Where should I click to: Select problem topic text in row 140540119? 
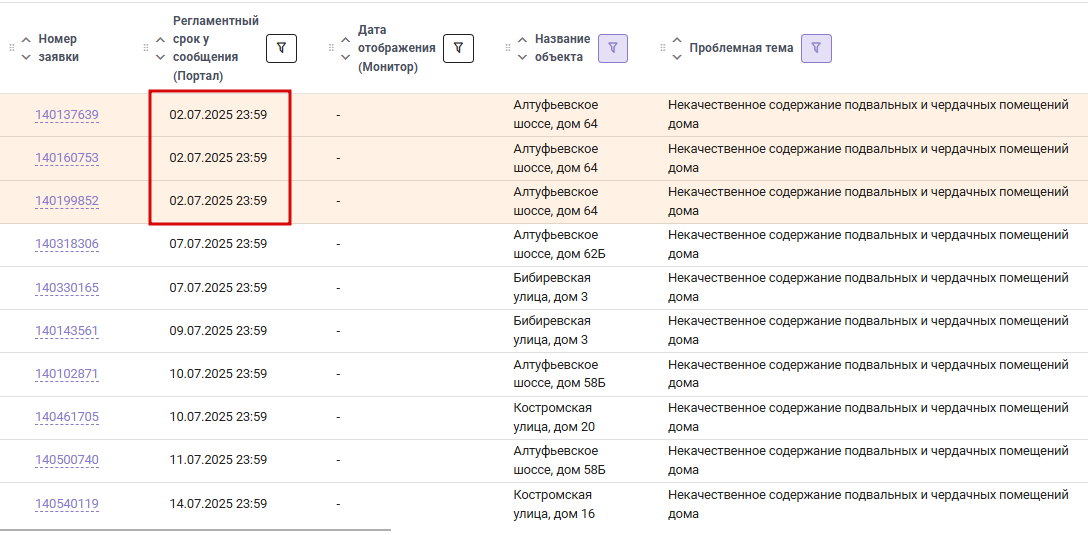pos(868,504)
